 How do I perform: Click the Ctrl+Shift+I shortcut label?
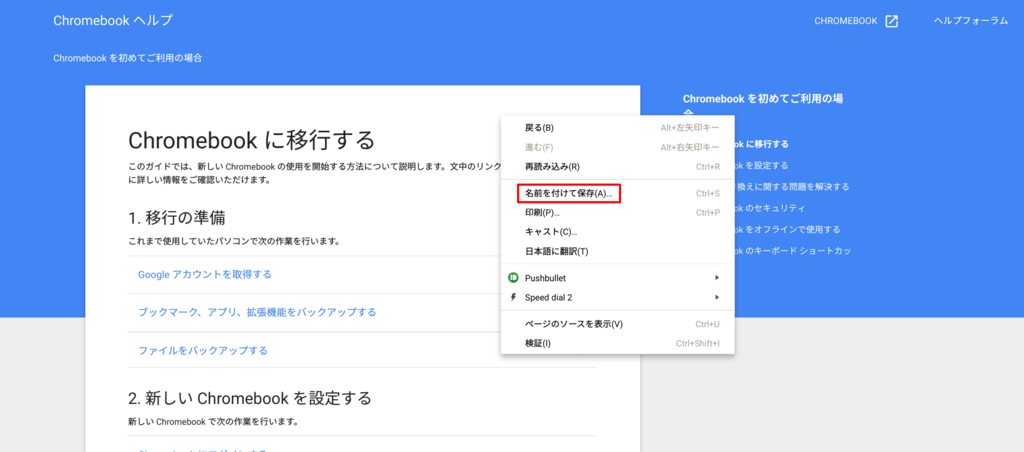(x=697, y=344)
